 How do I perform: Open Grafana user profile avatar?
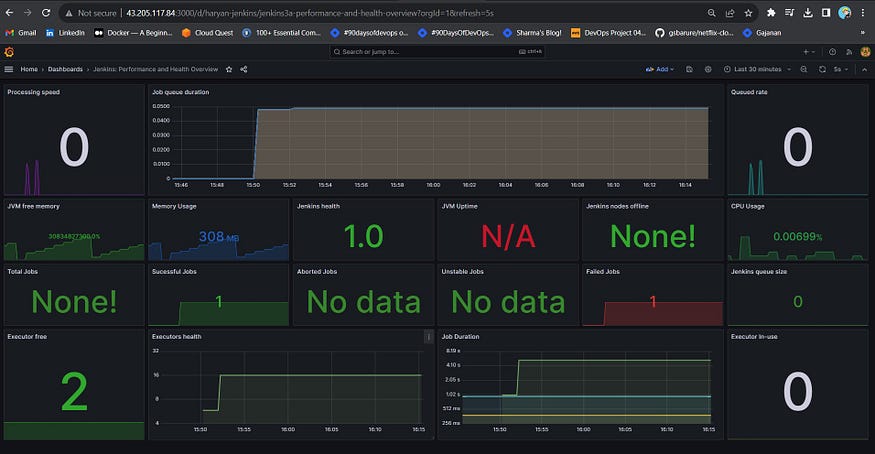[865, 52]
